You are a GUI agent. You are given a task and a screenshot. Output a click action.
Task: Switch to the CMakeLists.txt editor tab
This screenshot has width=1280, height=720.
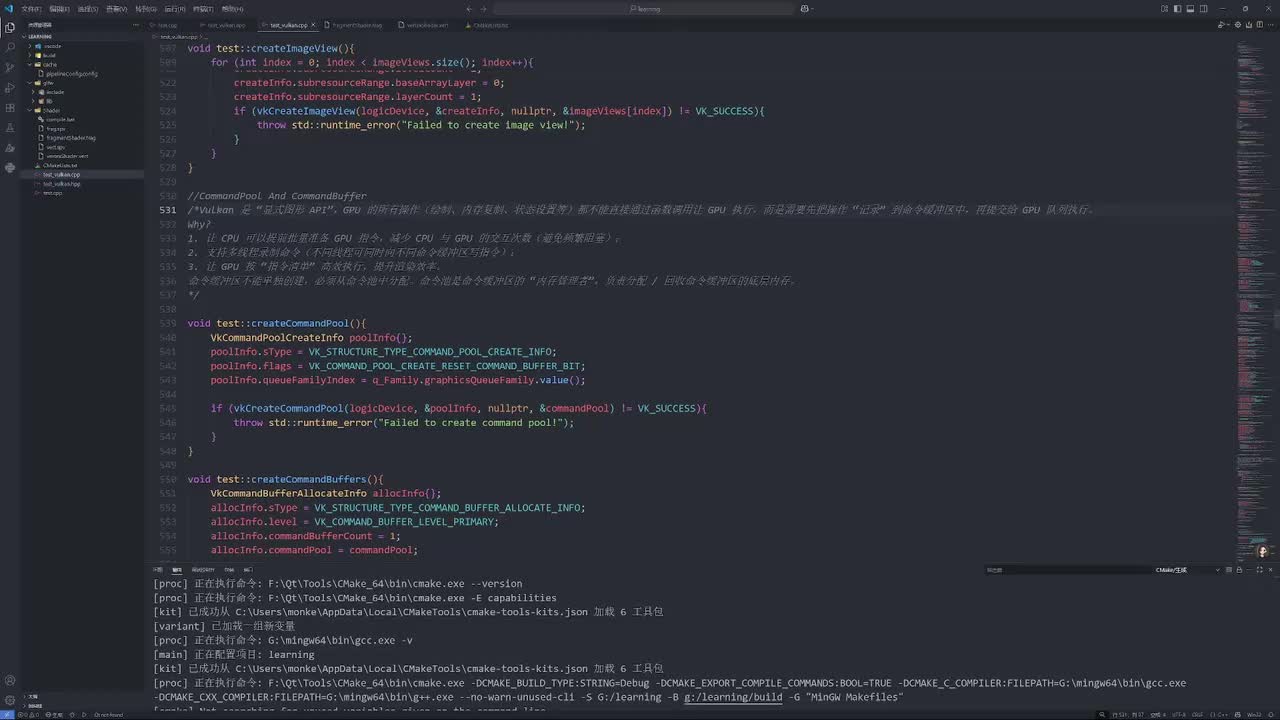click(x=490, y=25)
